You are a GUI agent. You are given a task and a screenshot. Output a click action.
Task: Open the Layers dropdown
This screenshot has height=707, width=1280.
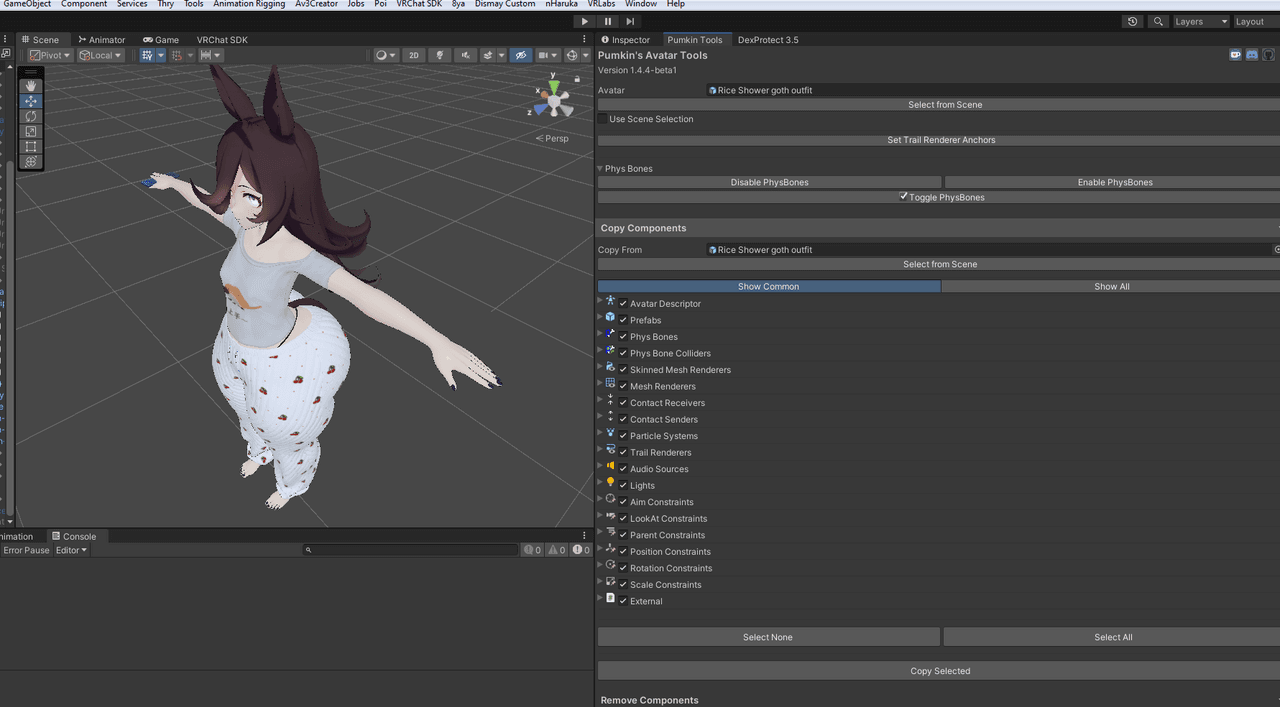pos(1200,21)
